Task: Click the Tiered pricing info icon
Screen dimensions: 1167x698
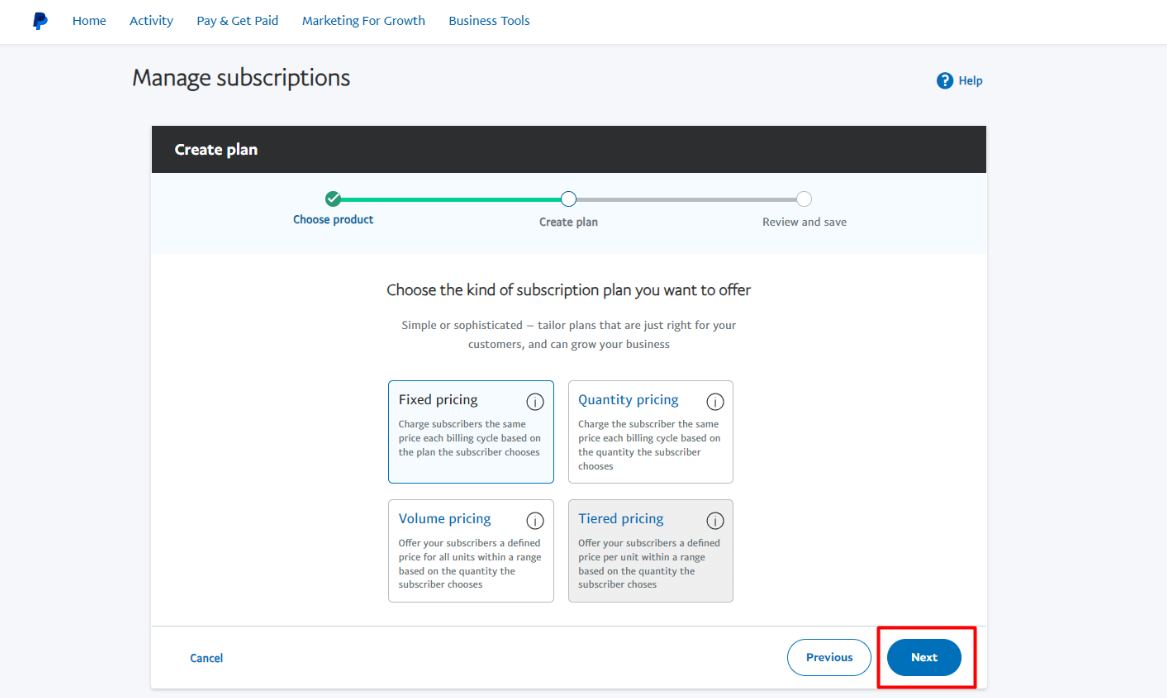Action: click(x=715, y=520)
